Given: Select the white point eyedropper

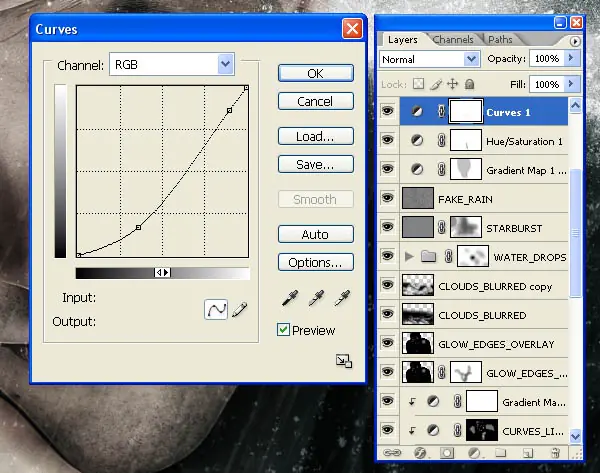Looking at the screenshot, I should coord(342,298).
